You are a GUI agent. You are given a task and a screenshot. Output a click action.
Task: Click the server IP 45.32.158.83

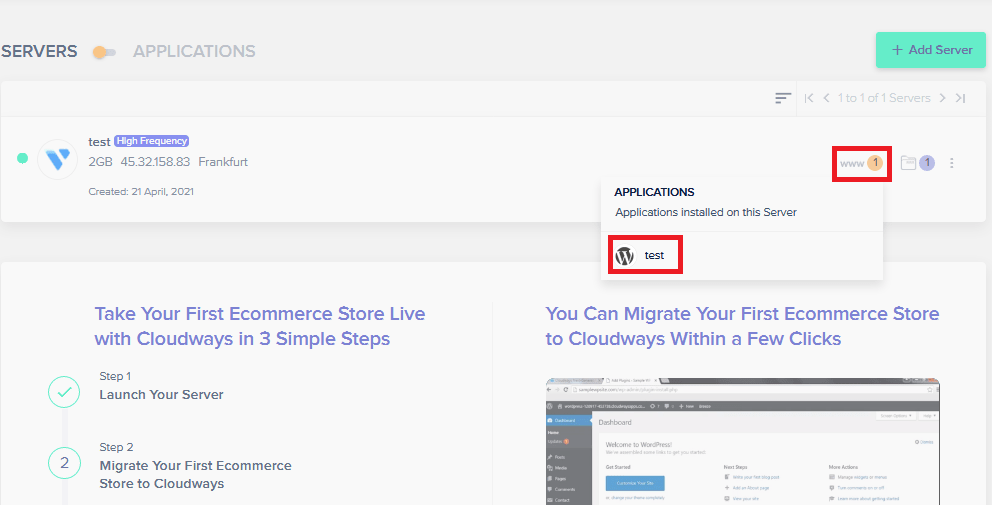pyautogui.click(x=155, y=162)
